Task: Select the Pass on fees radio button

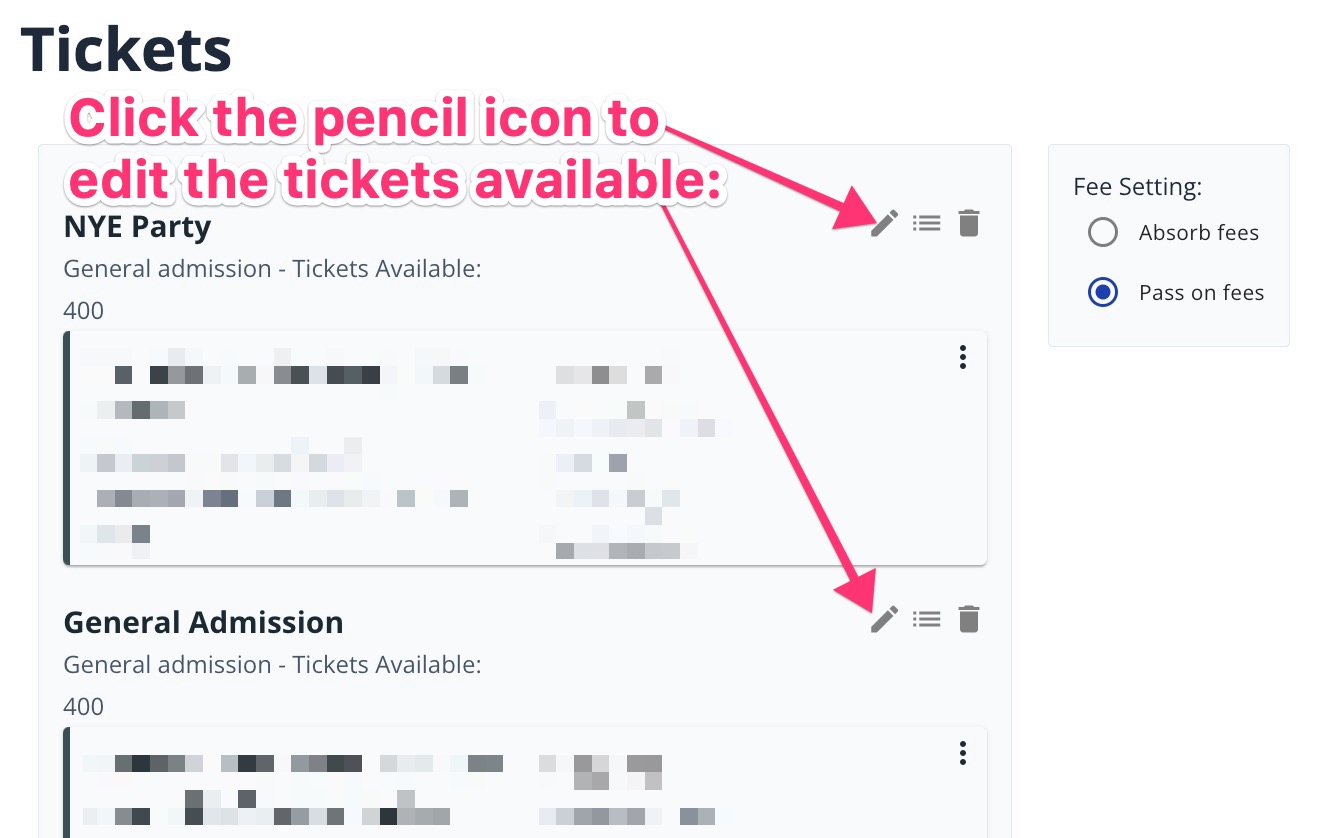Action: [x=1102, y=293]
